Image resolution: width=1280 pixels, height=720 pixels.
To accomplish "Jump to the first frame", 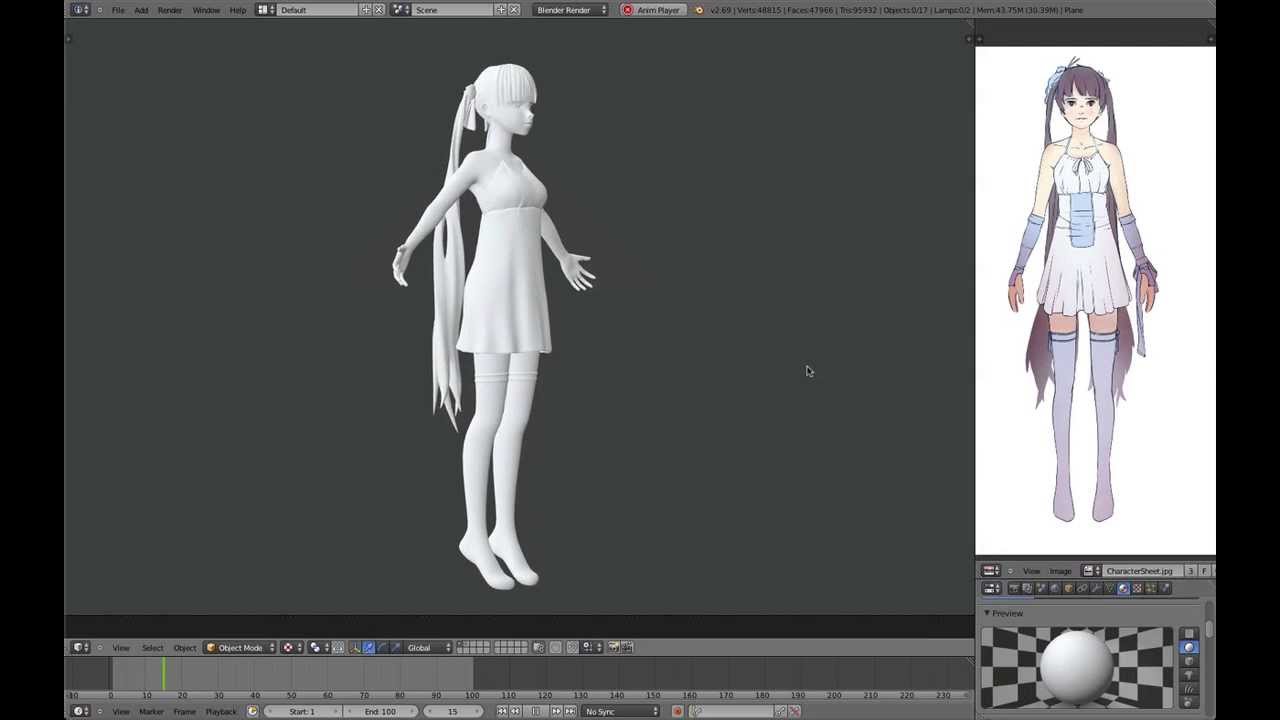I will (502, 711).
